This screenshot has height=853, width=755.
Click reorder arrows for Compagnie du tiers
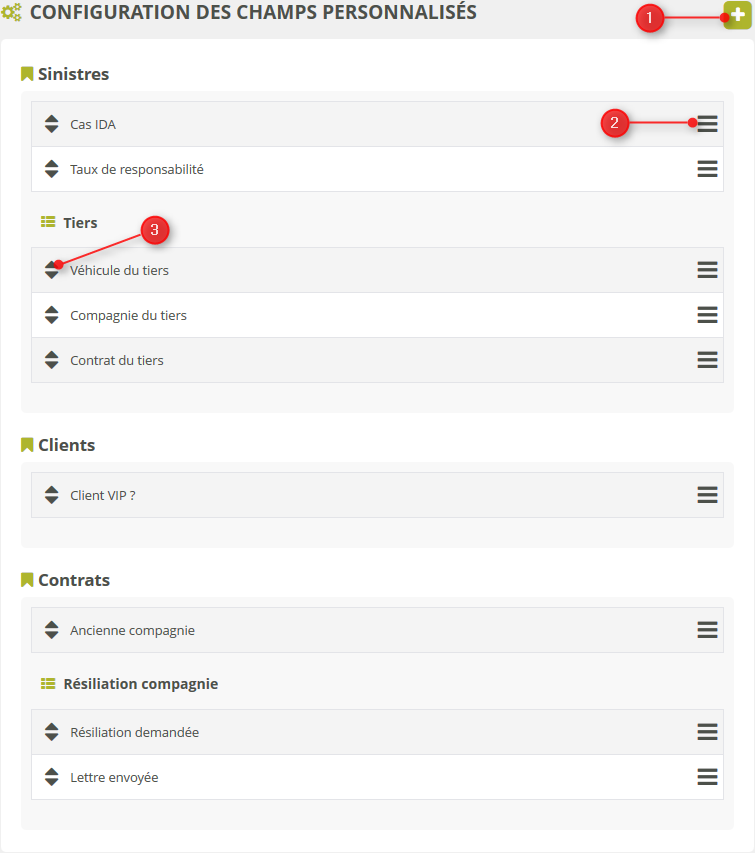coord(52,315)
